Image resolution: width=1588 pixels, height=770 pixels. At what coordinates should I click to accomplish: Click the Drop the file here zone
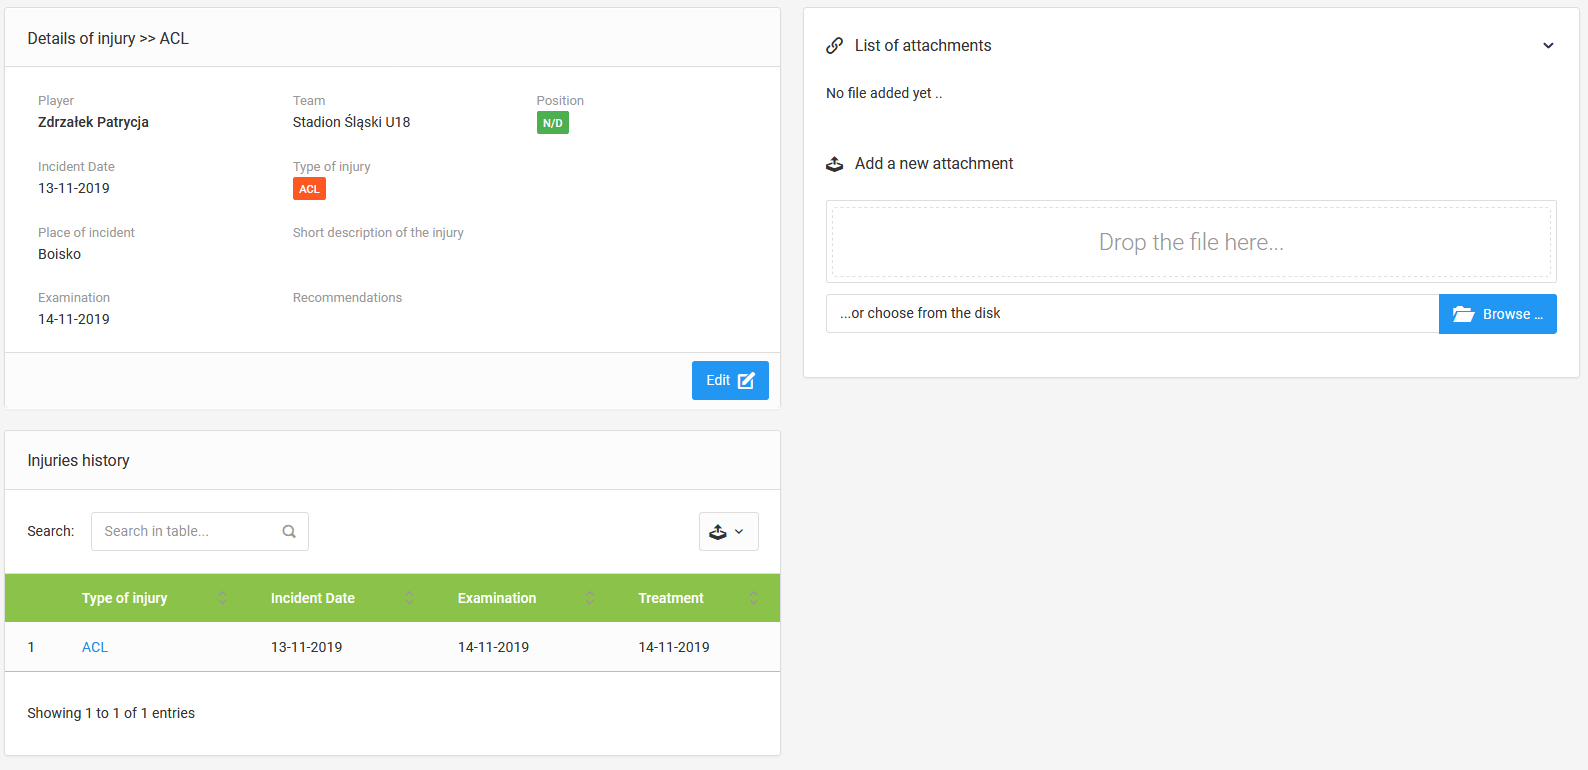(x=1190, y=242)
